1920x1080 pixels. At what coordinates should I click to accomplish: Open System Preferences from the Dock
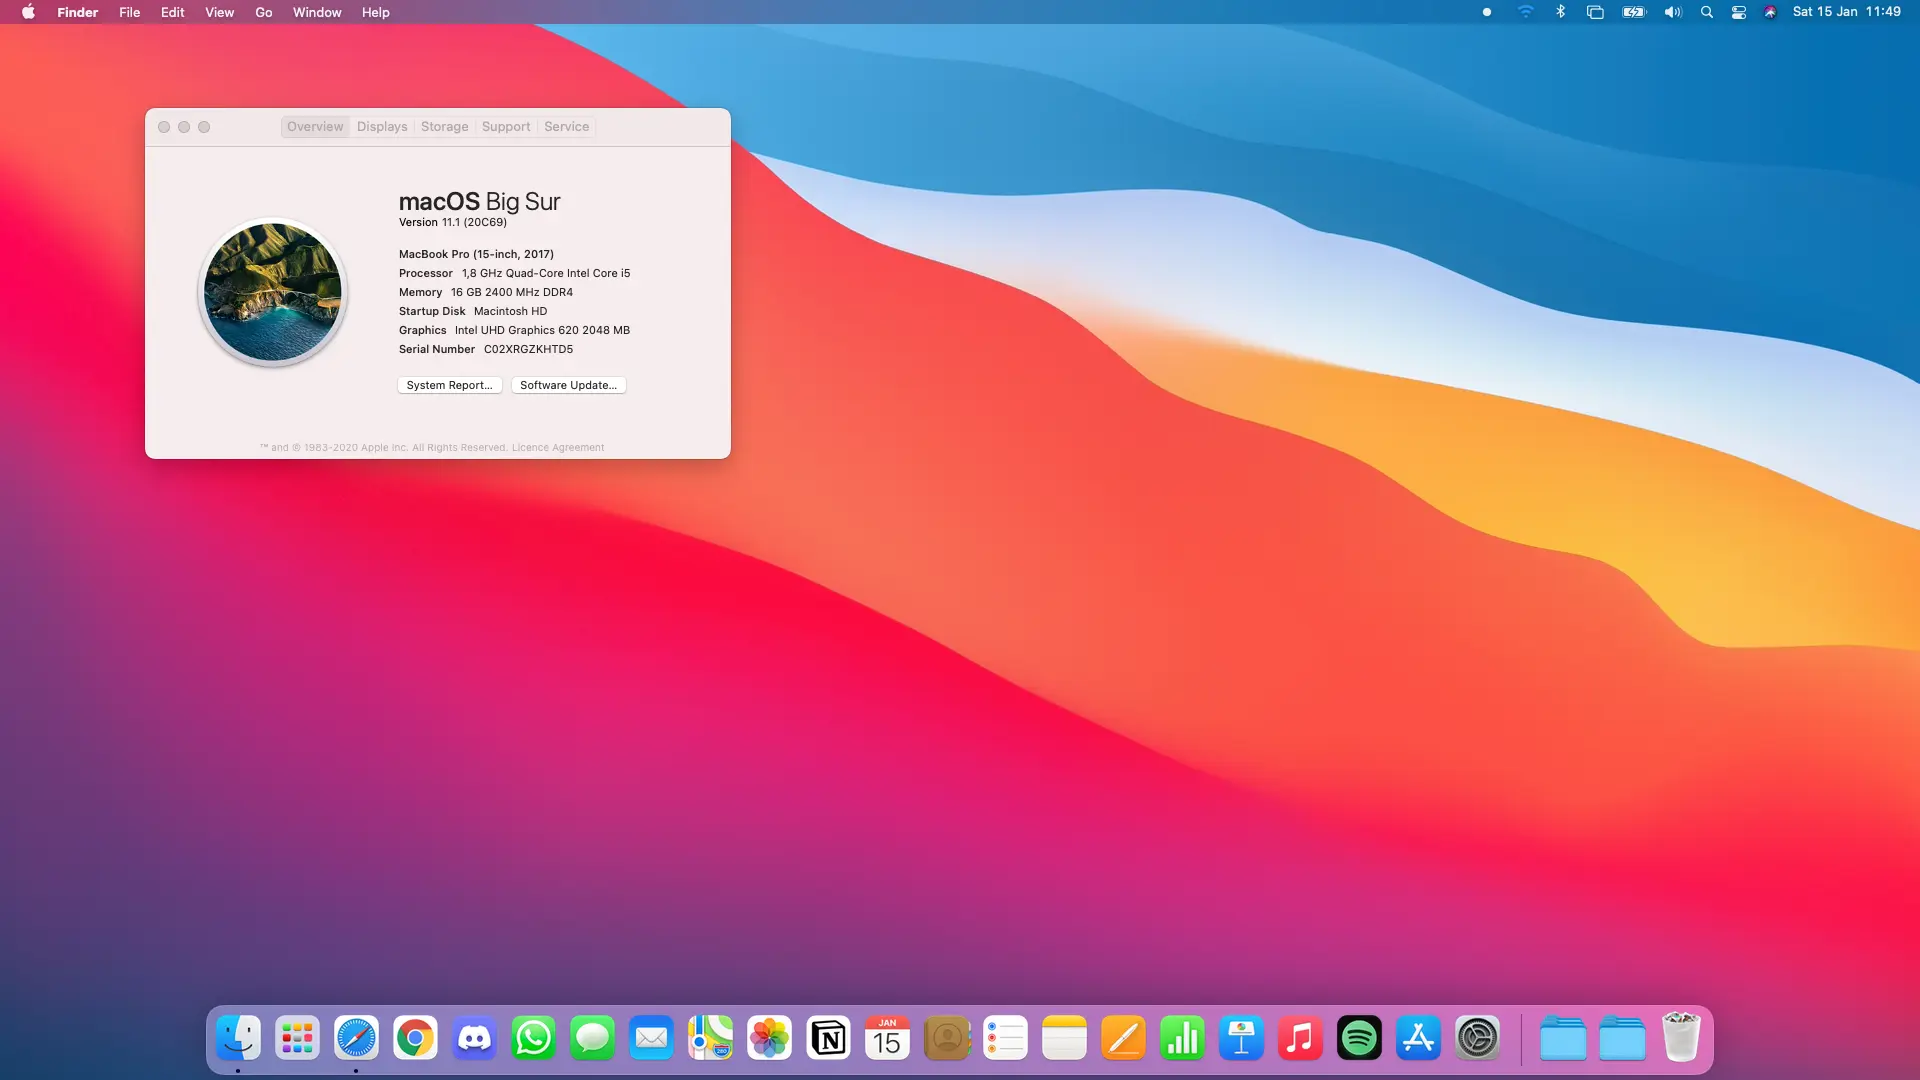[1477, 1038]
